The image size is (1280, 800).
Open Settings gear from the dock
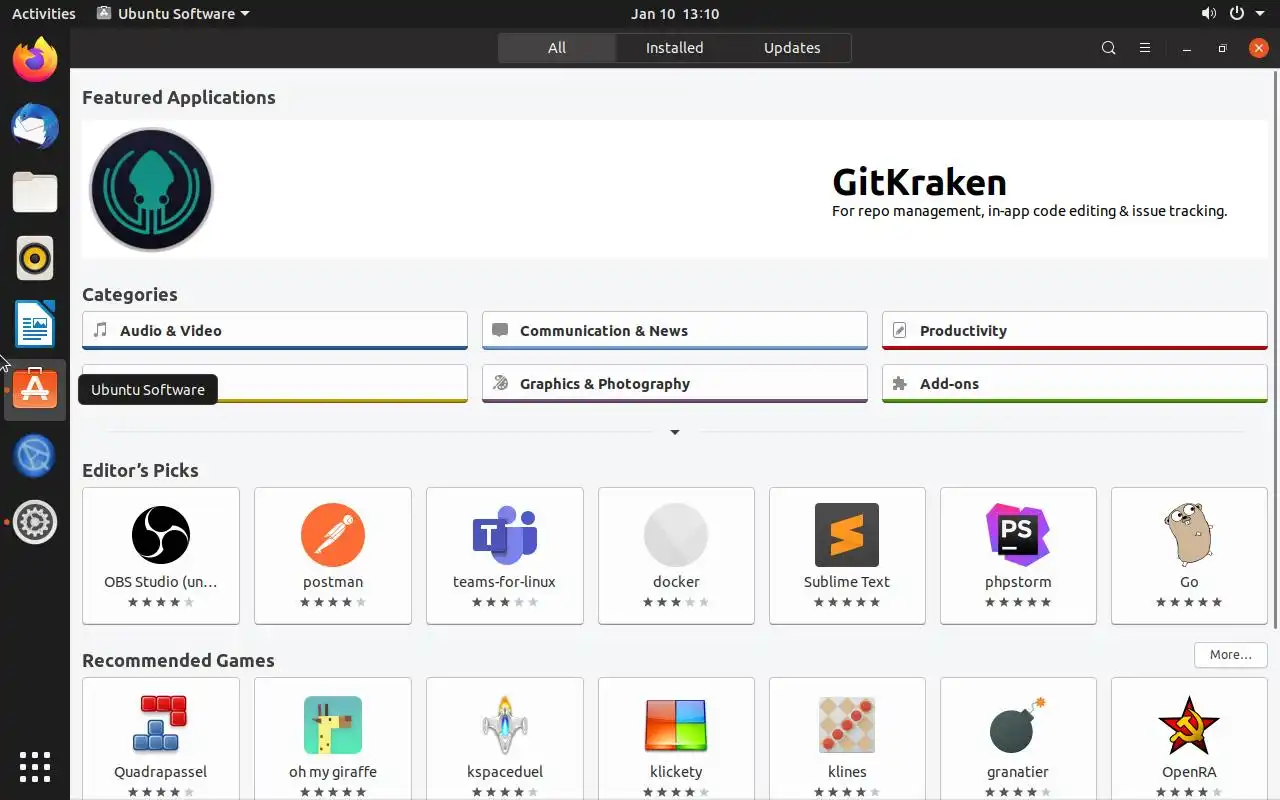pos(35,522)
